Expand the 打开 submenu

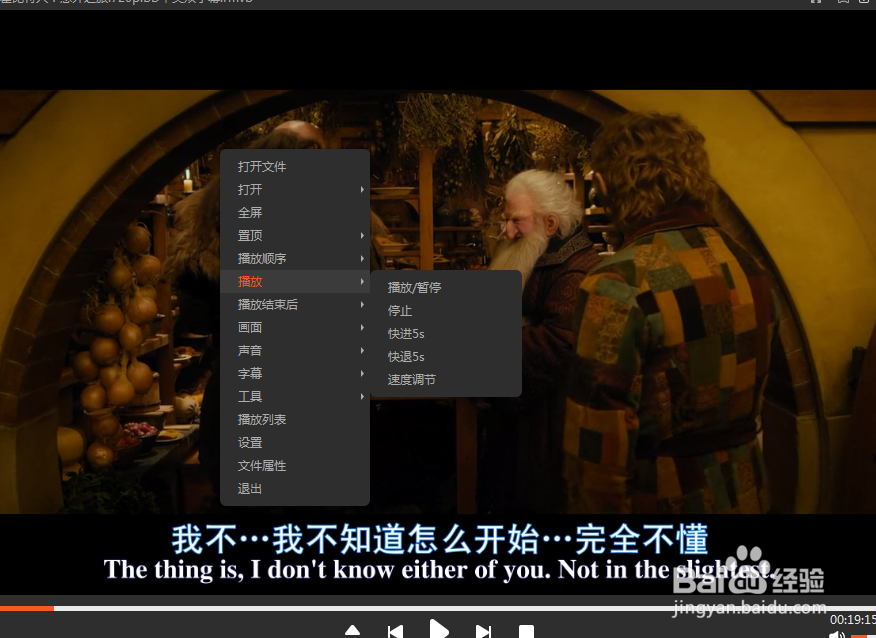point(295,189)
